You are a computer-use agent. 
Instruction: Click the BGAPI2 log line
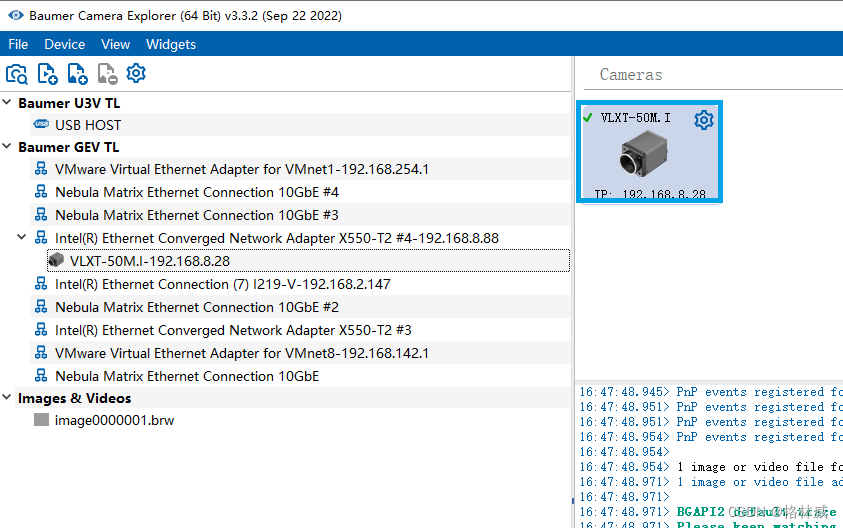711,511
